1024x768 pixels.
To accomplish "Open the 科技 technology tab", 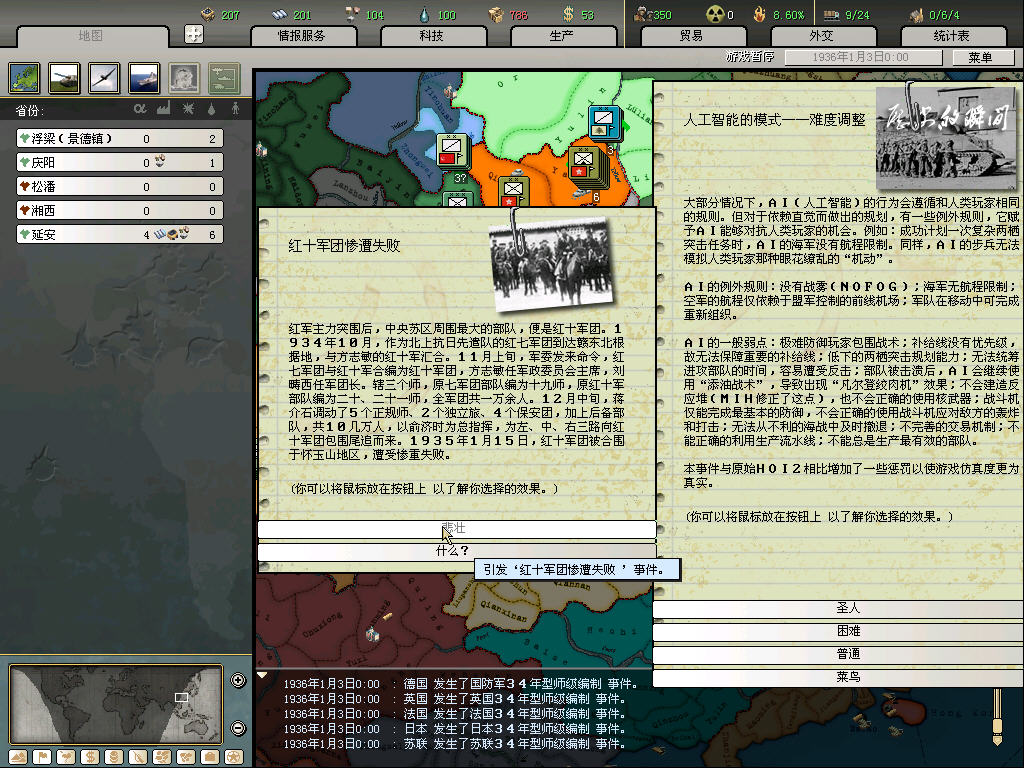I will click(432, 36).
